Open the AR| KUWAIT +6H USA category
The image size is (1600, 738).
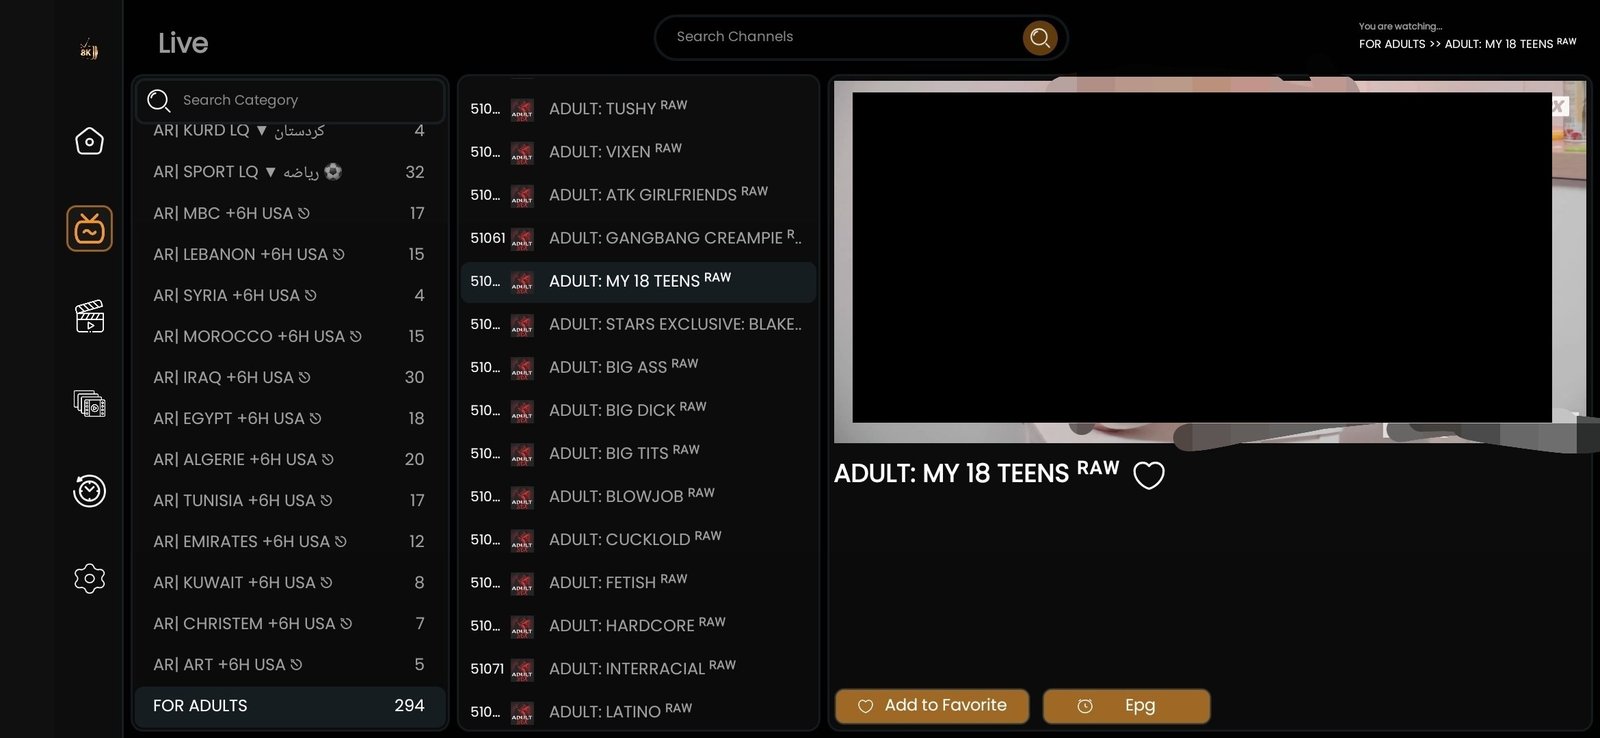pyautogui.click(x=289, y=582)
